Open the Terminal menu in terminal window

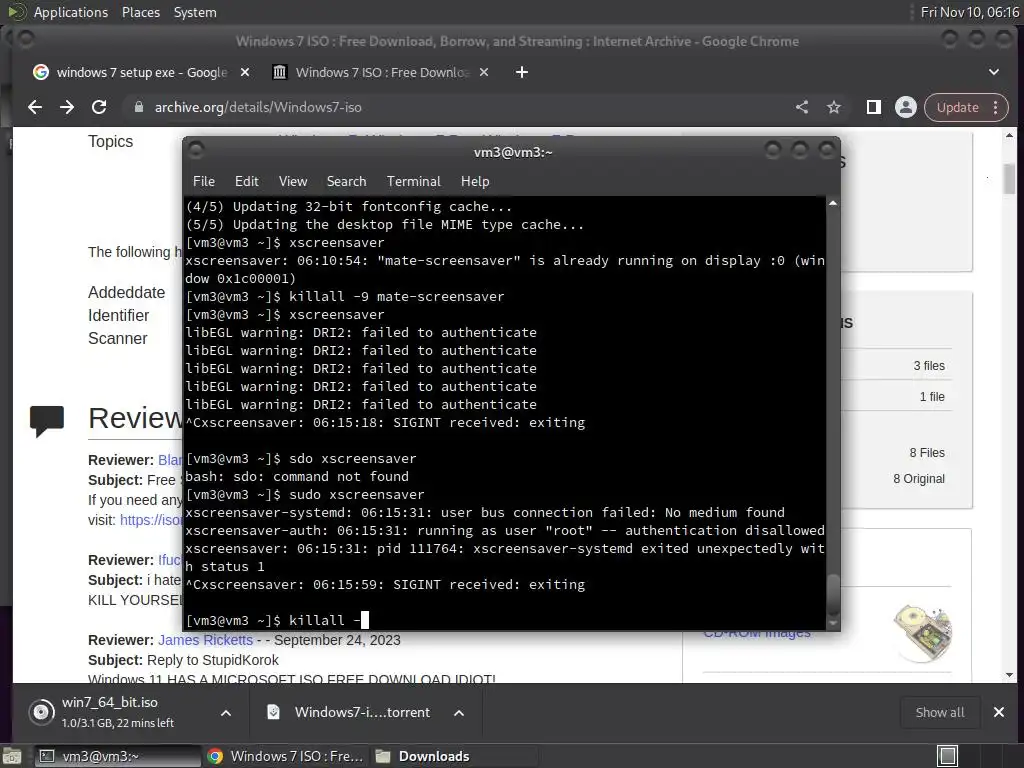tap(413, 182)
